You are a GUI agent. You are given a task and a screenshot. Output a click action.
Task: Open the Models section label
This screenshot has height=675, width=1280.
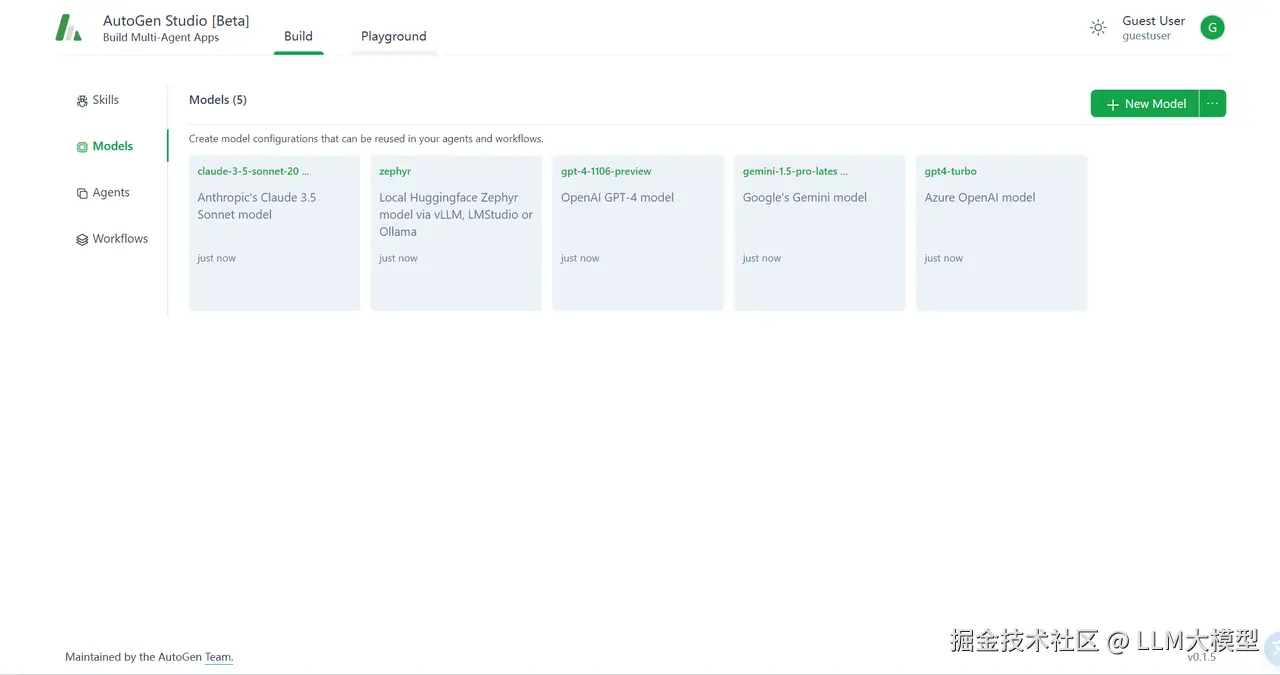coord(113,146)
